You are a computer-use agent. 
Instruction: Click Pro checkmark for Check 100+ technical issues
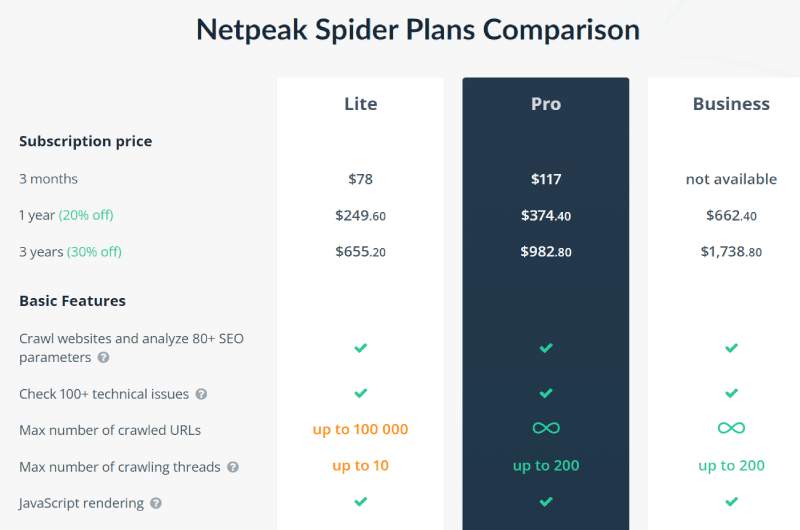tap(546, 393)
